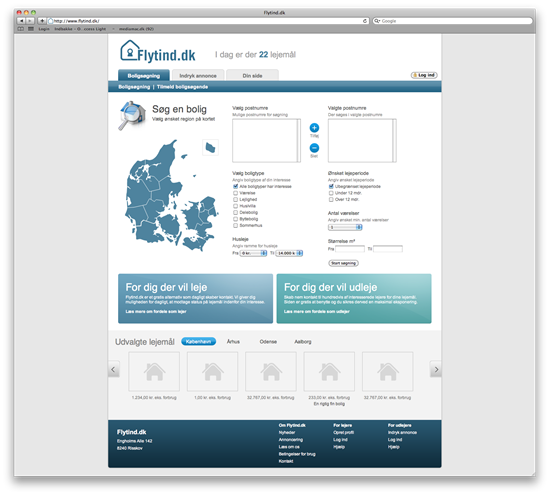Open footer Annoncering link
The height and width of the screenshot is (492, 549).
[x=291, y=439]
